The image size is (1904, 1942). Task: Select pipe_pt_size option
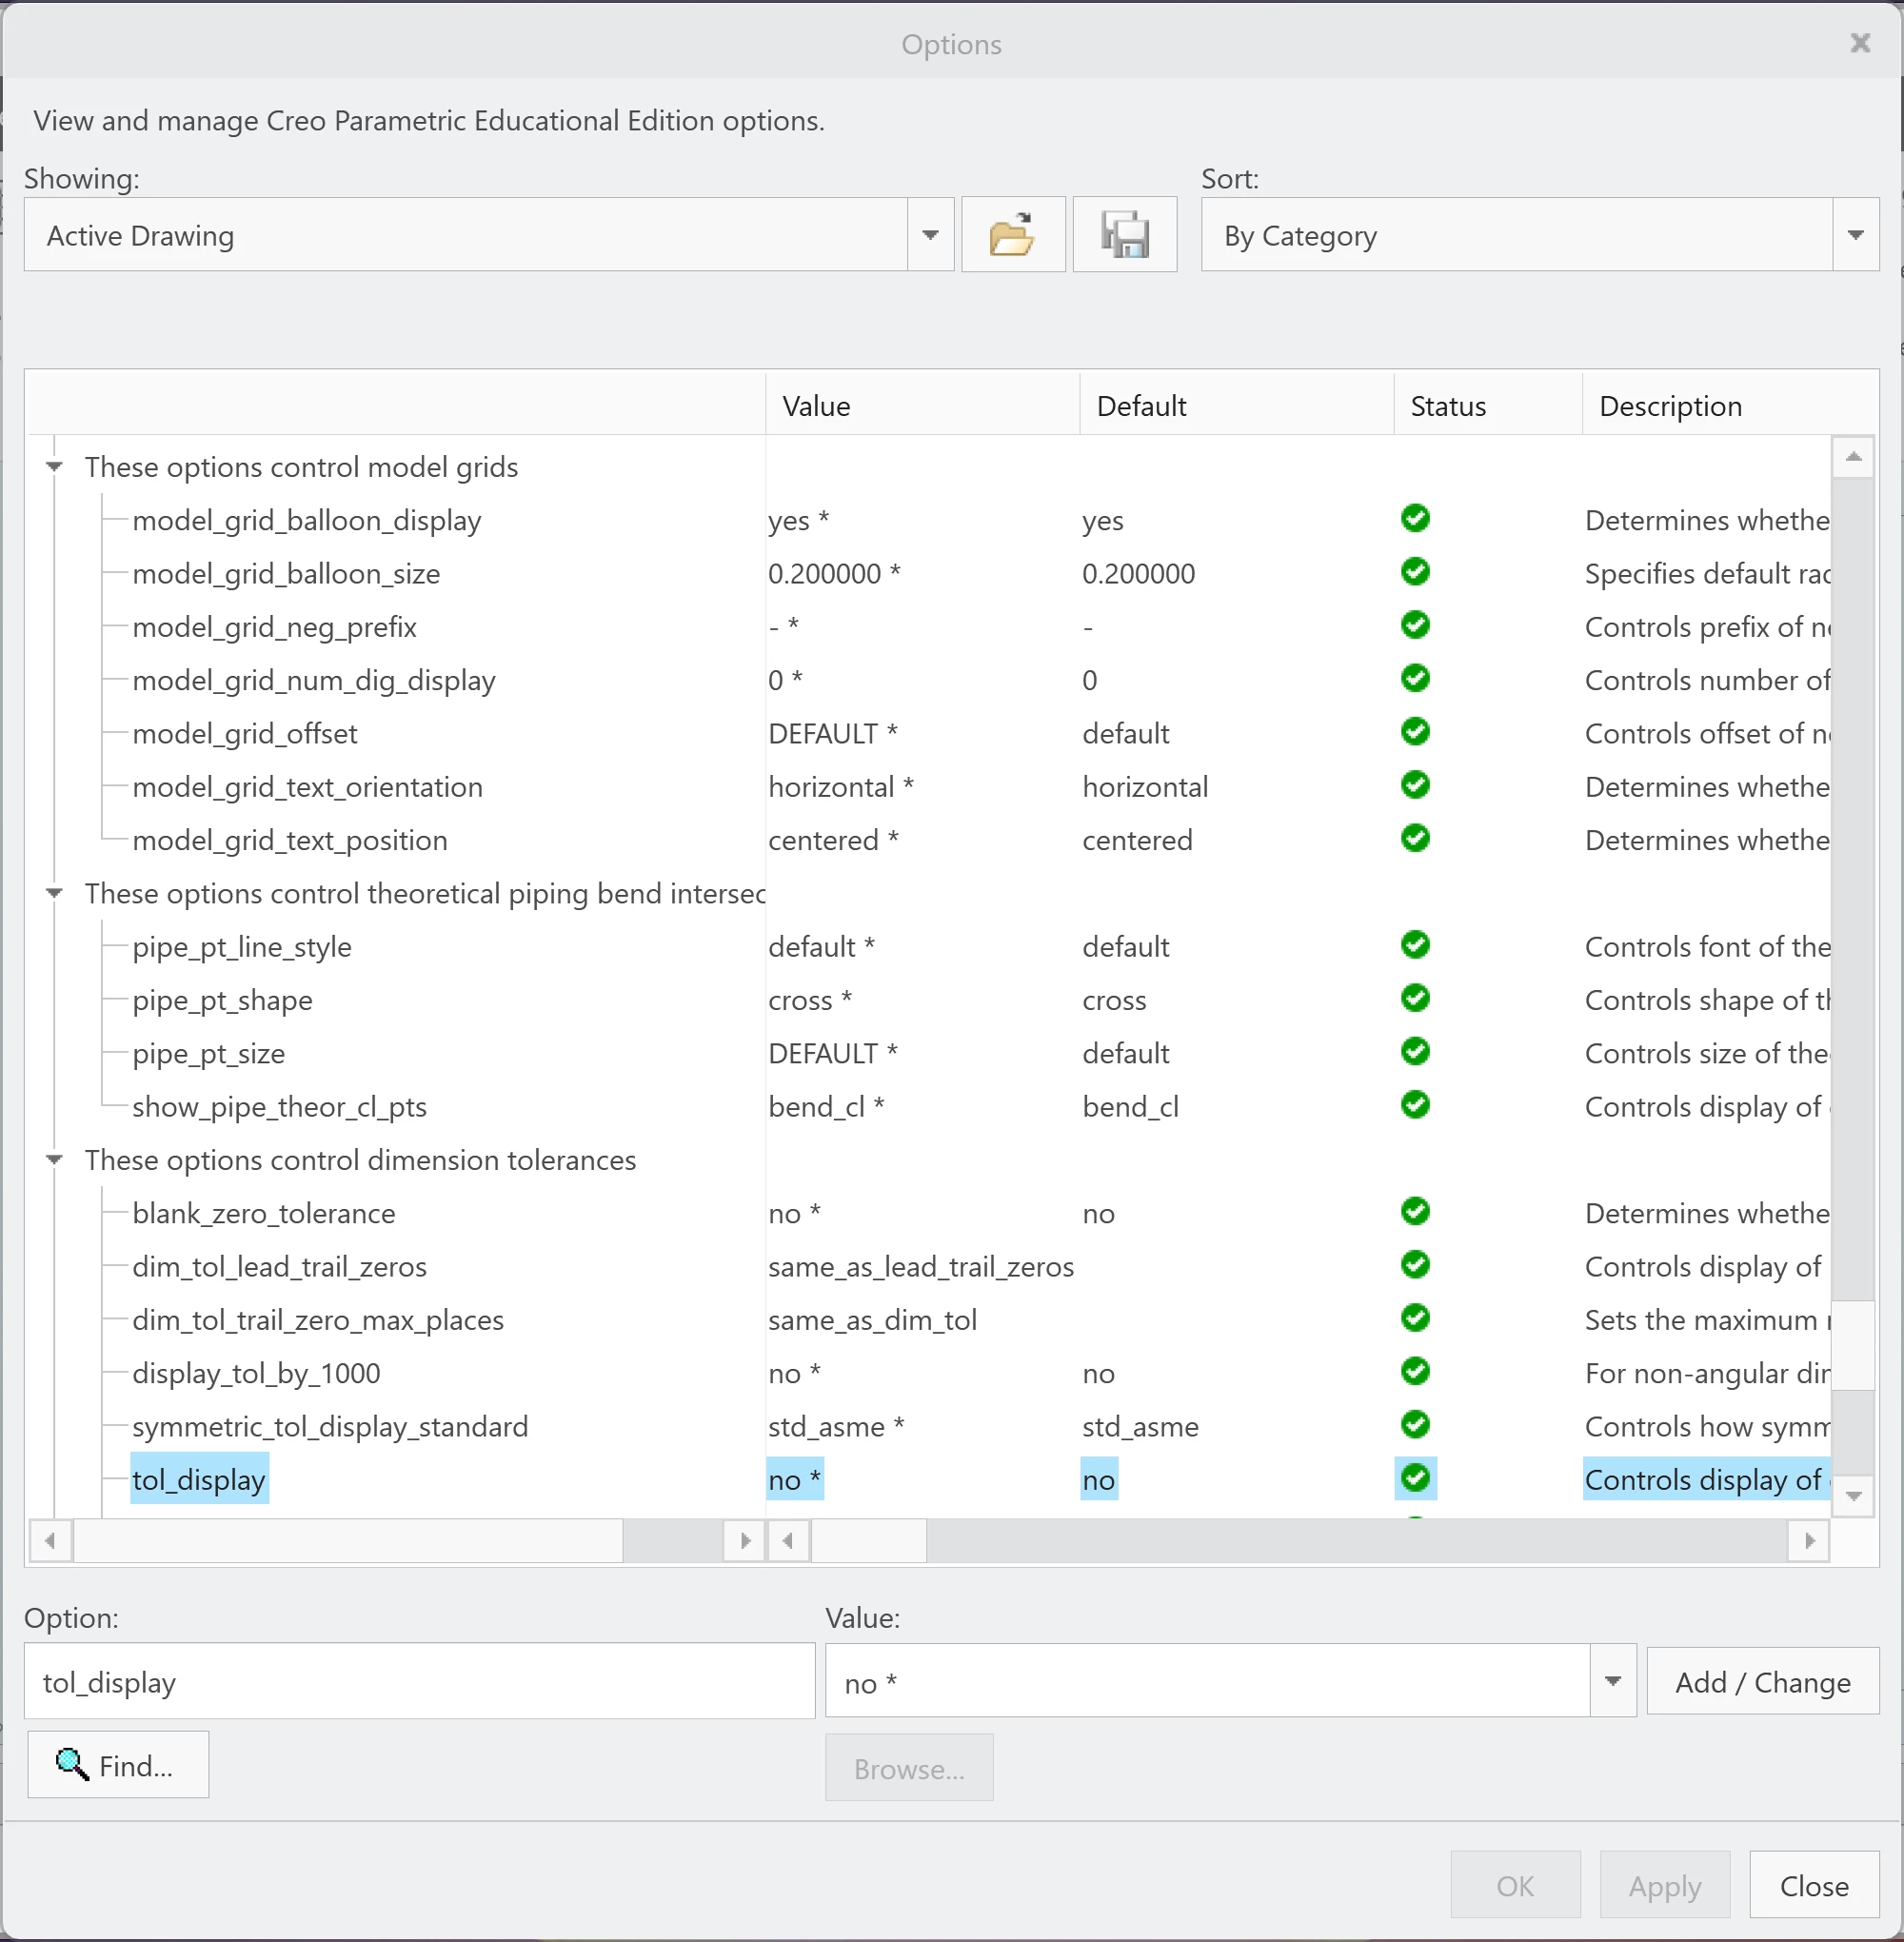point(209,1054)
